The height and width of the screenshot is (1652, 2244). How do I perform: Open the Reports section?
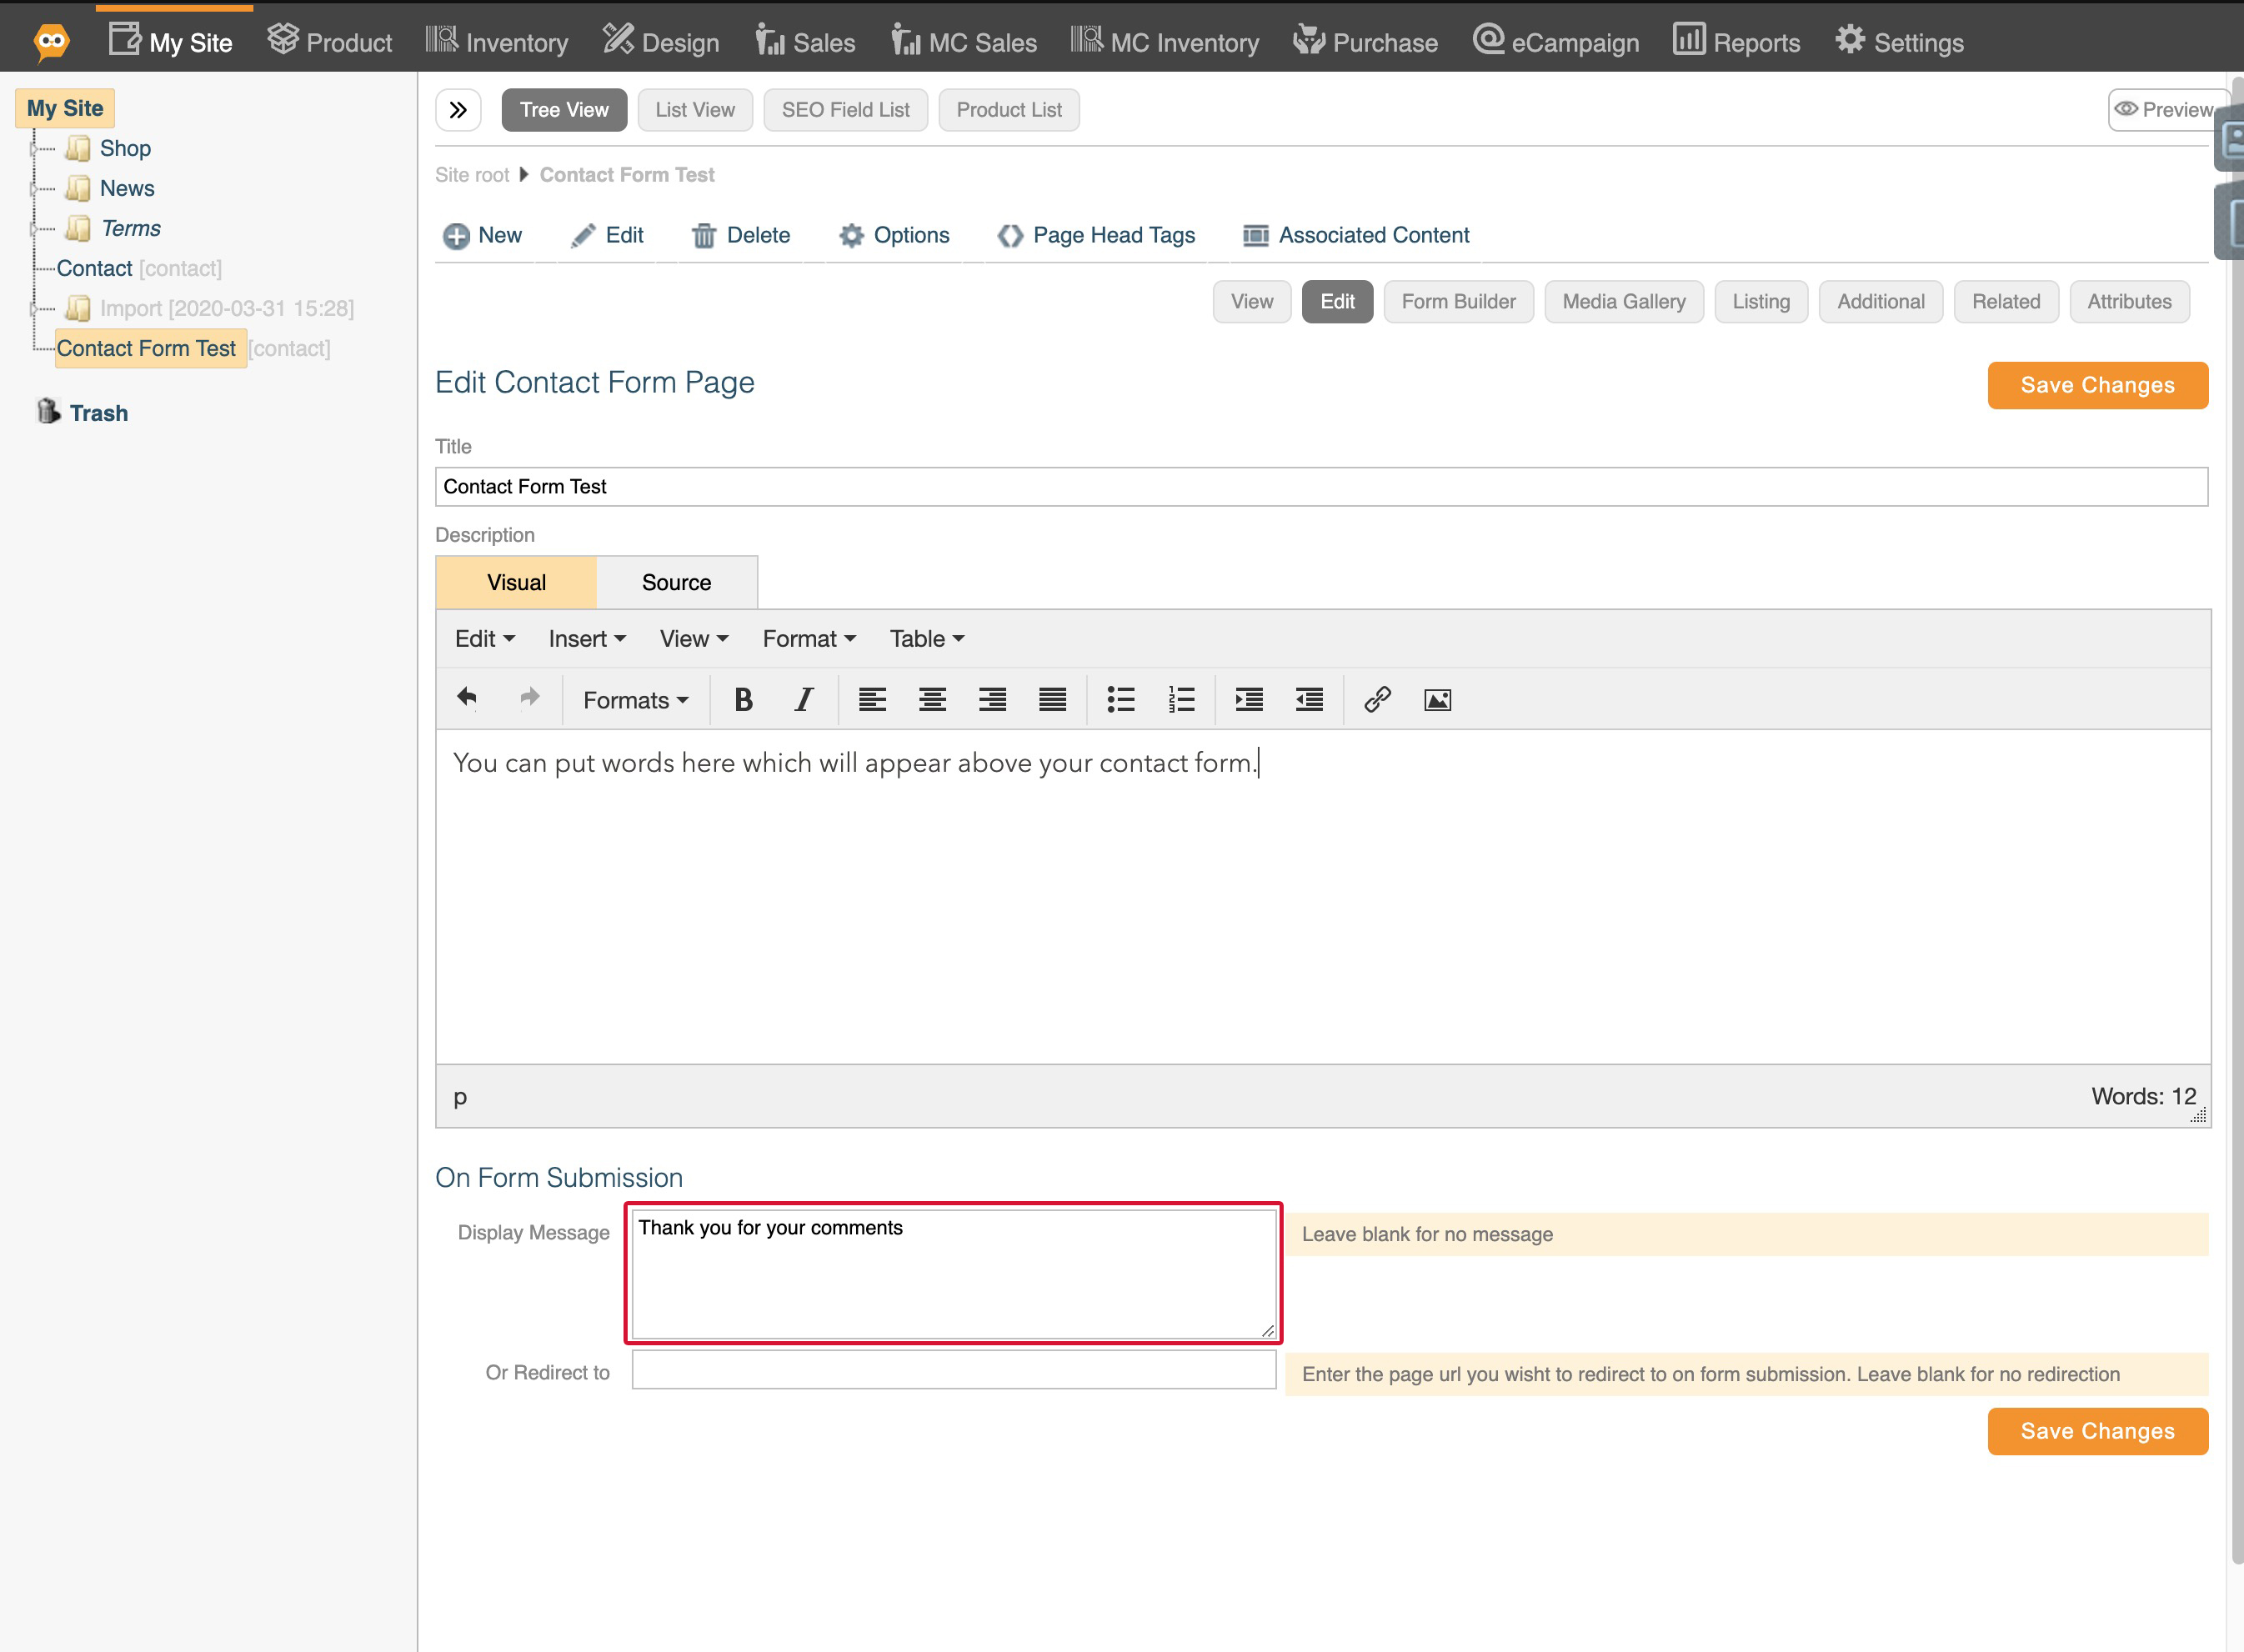(x=1737, y=42)
